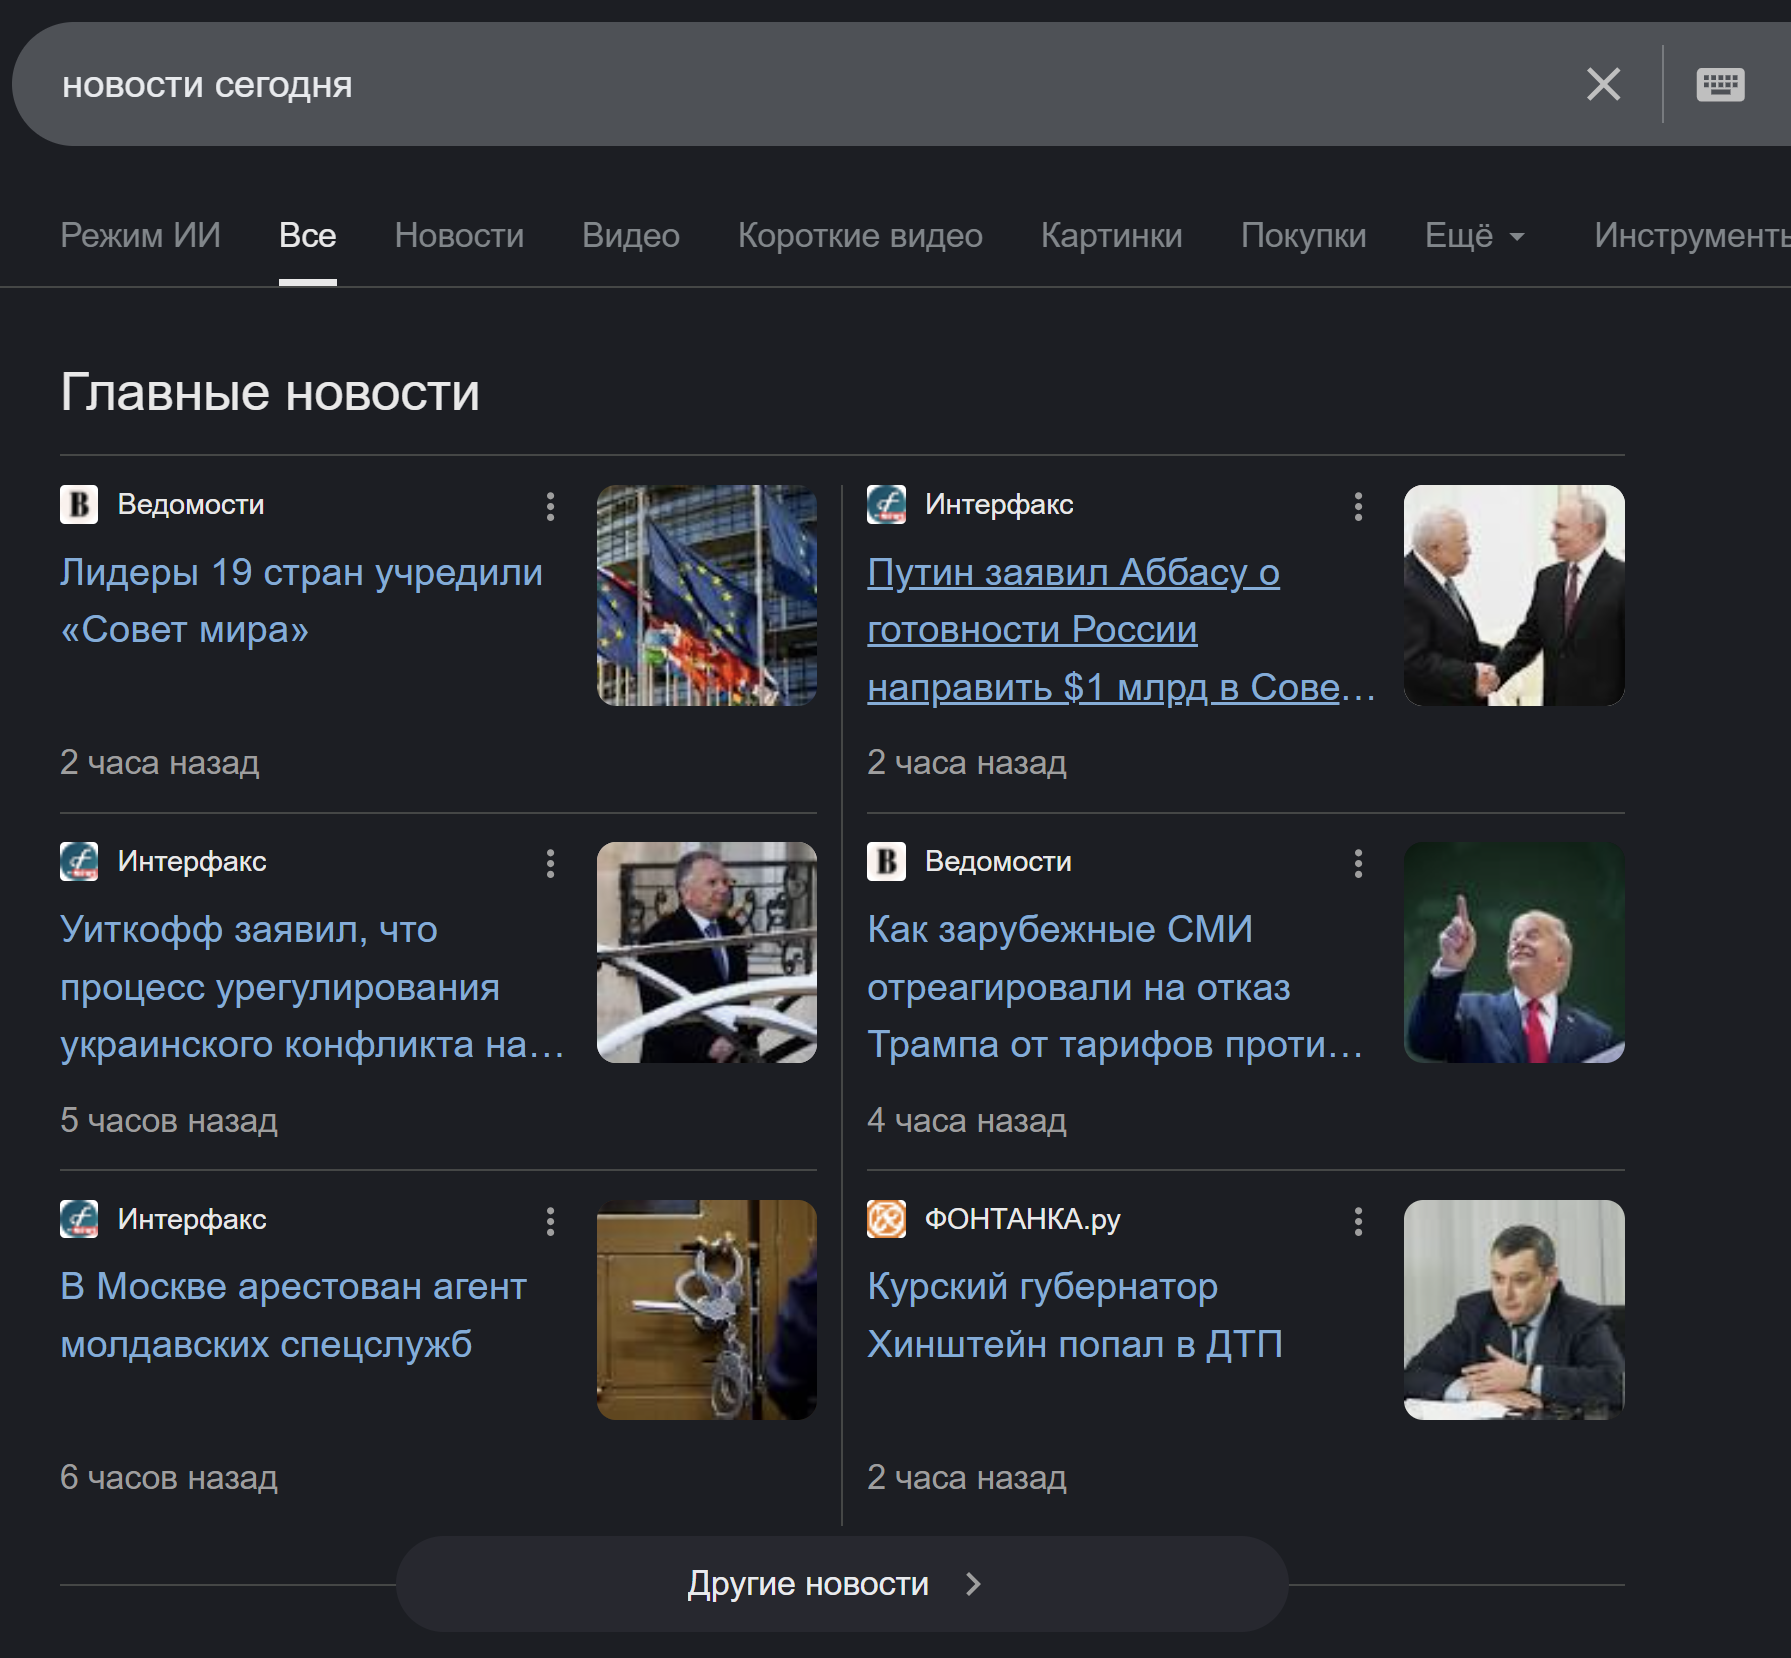
Task: Click the Ведомости source logo on first article
Action: [x=81, y=504]
